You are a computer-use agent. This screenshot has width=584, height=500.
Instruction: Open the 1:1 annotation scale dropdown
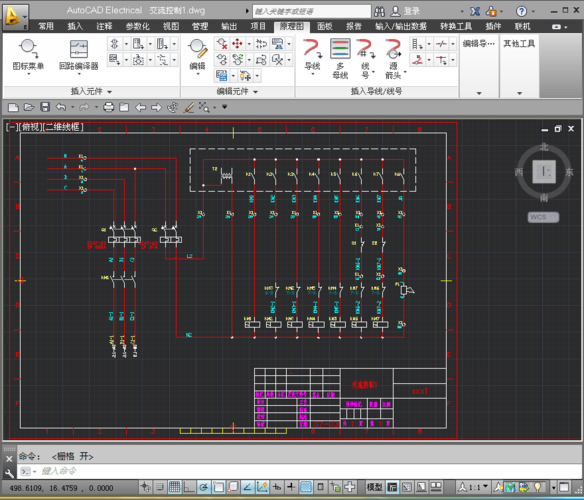(x=473, y=487)
